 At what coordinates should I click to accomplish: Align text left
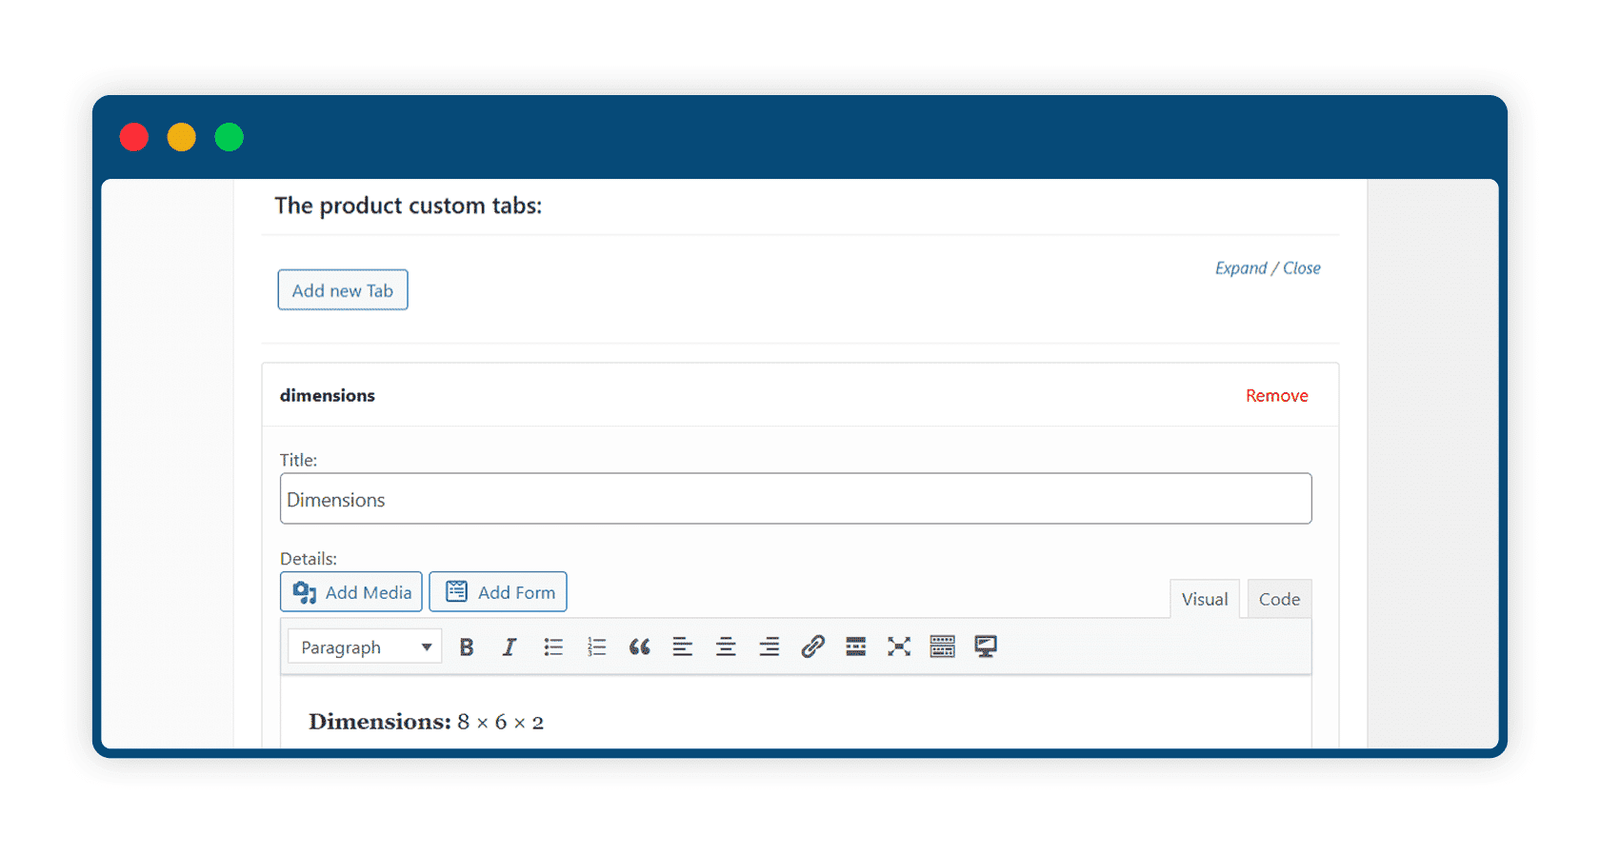(x=682, y=647)
